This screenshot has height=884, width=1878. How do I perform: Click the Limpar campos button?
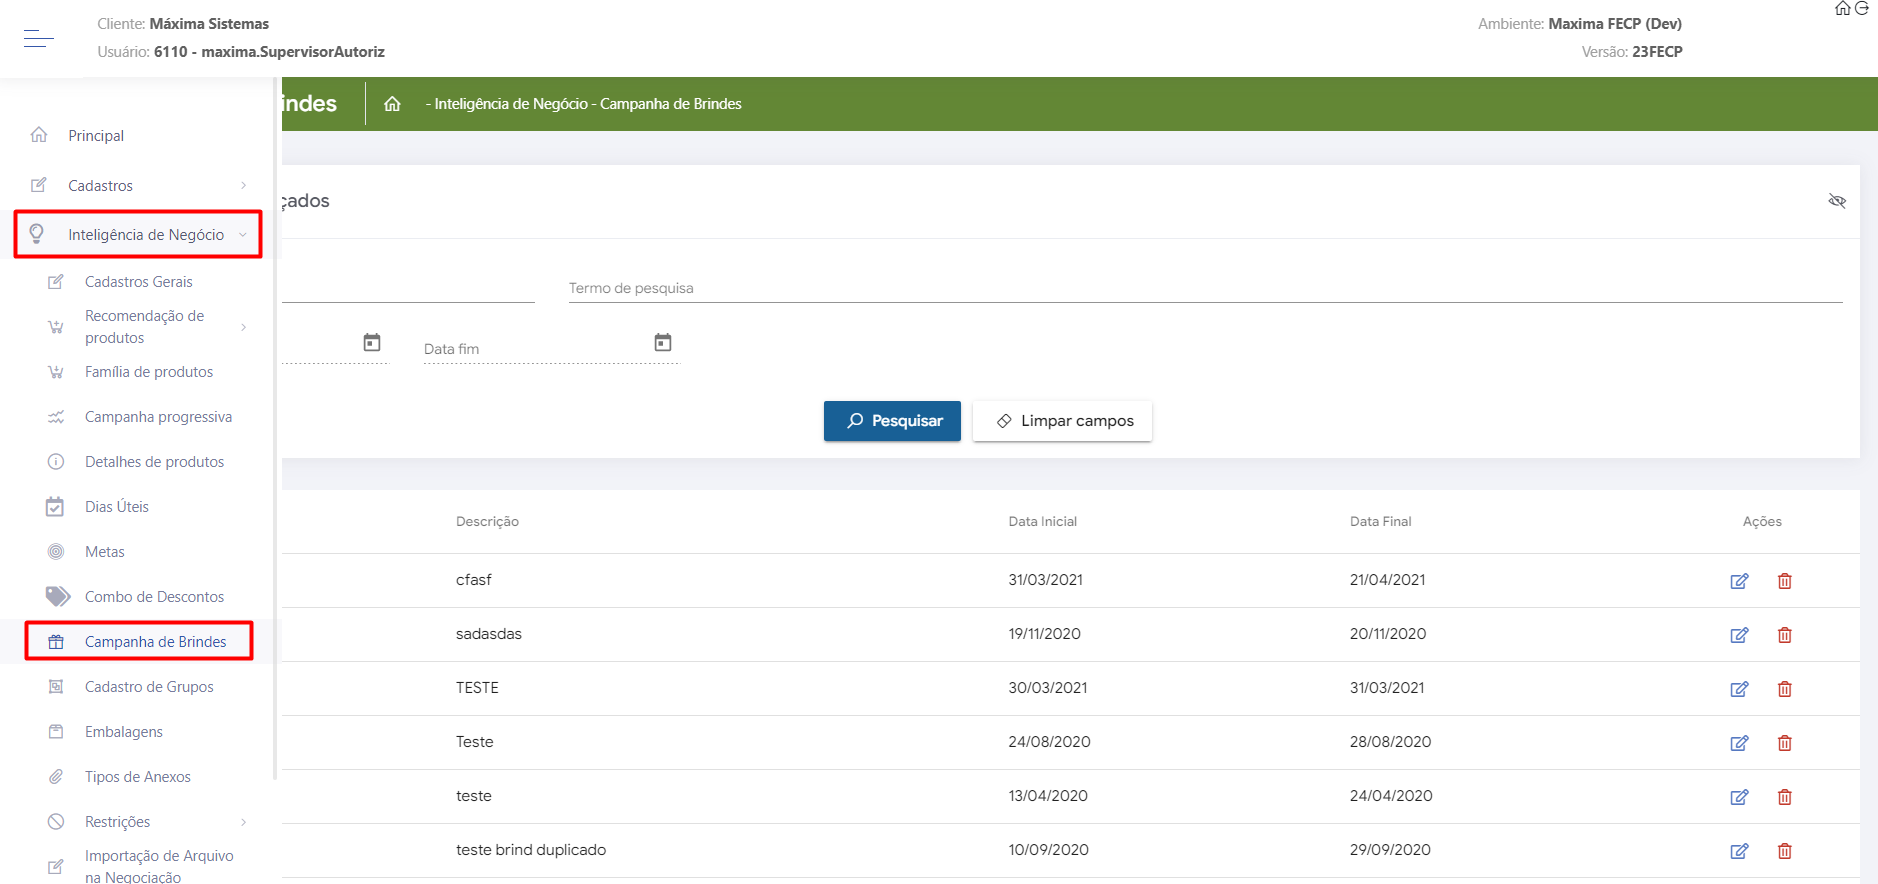[1062, 421]
